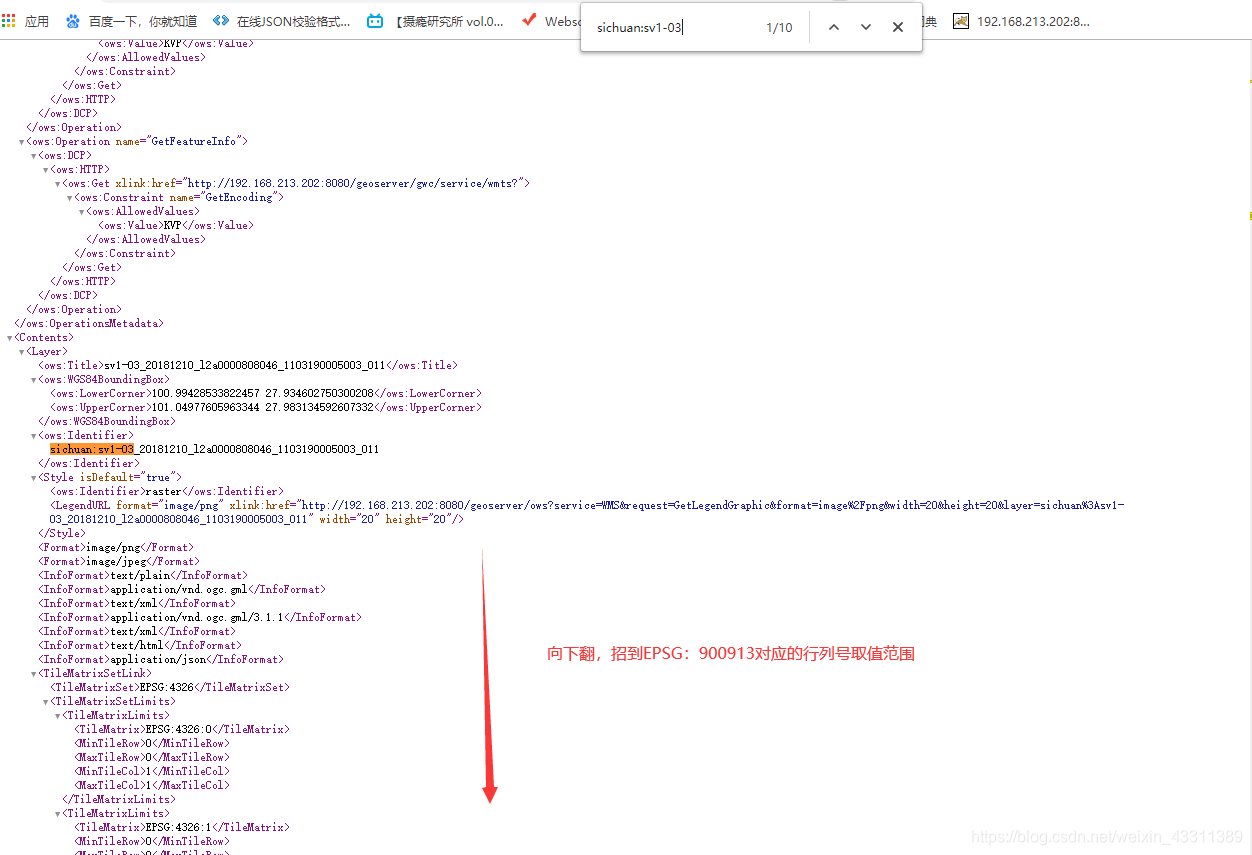Click the highlighted sichuan:sv1-03 identifier text

coord(92,450)
